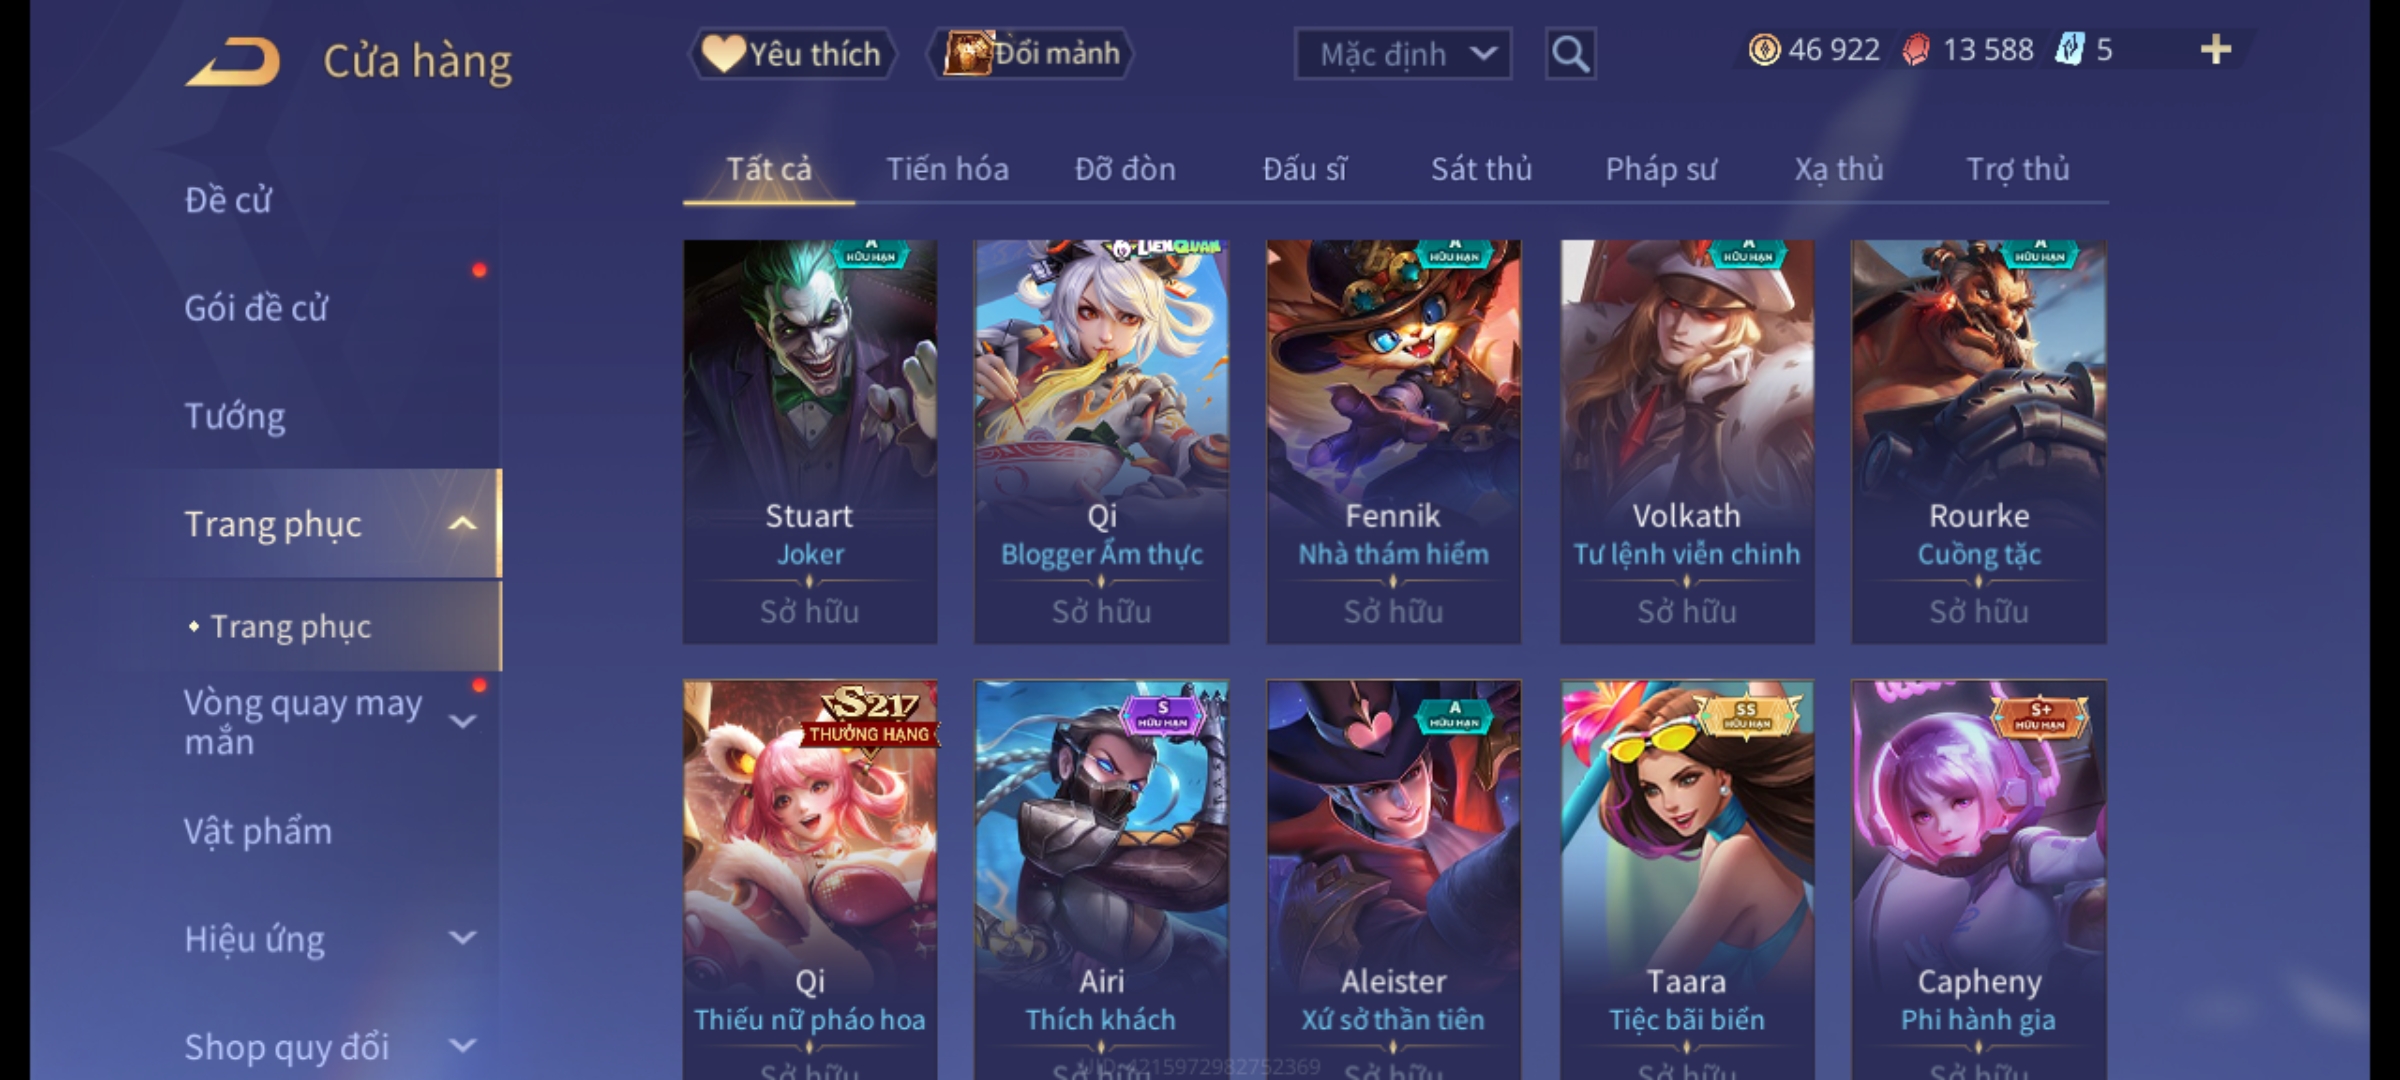Open the search magnifier icon
The image size is (2400, 1080).
pos(1570,54)
